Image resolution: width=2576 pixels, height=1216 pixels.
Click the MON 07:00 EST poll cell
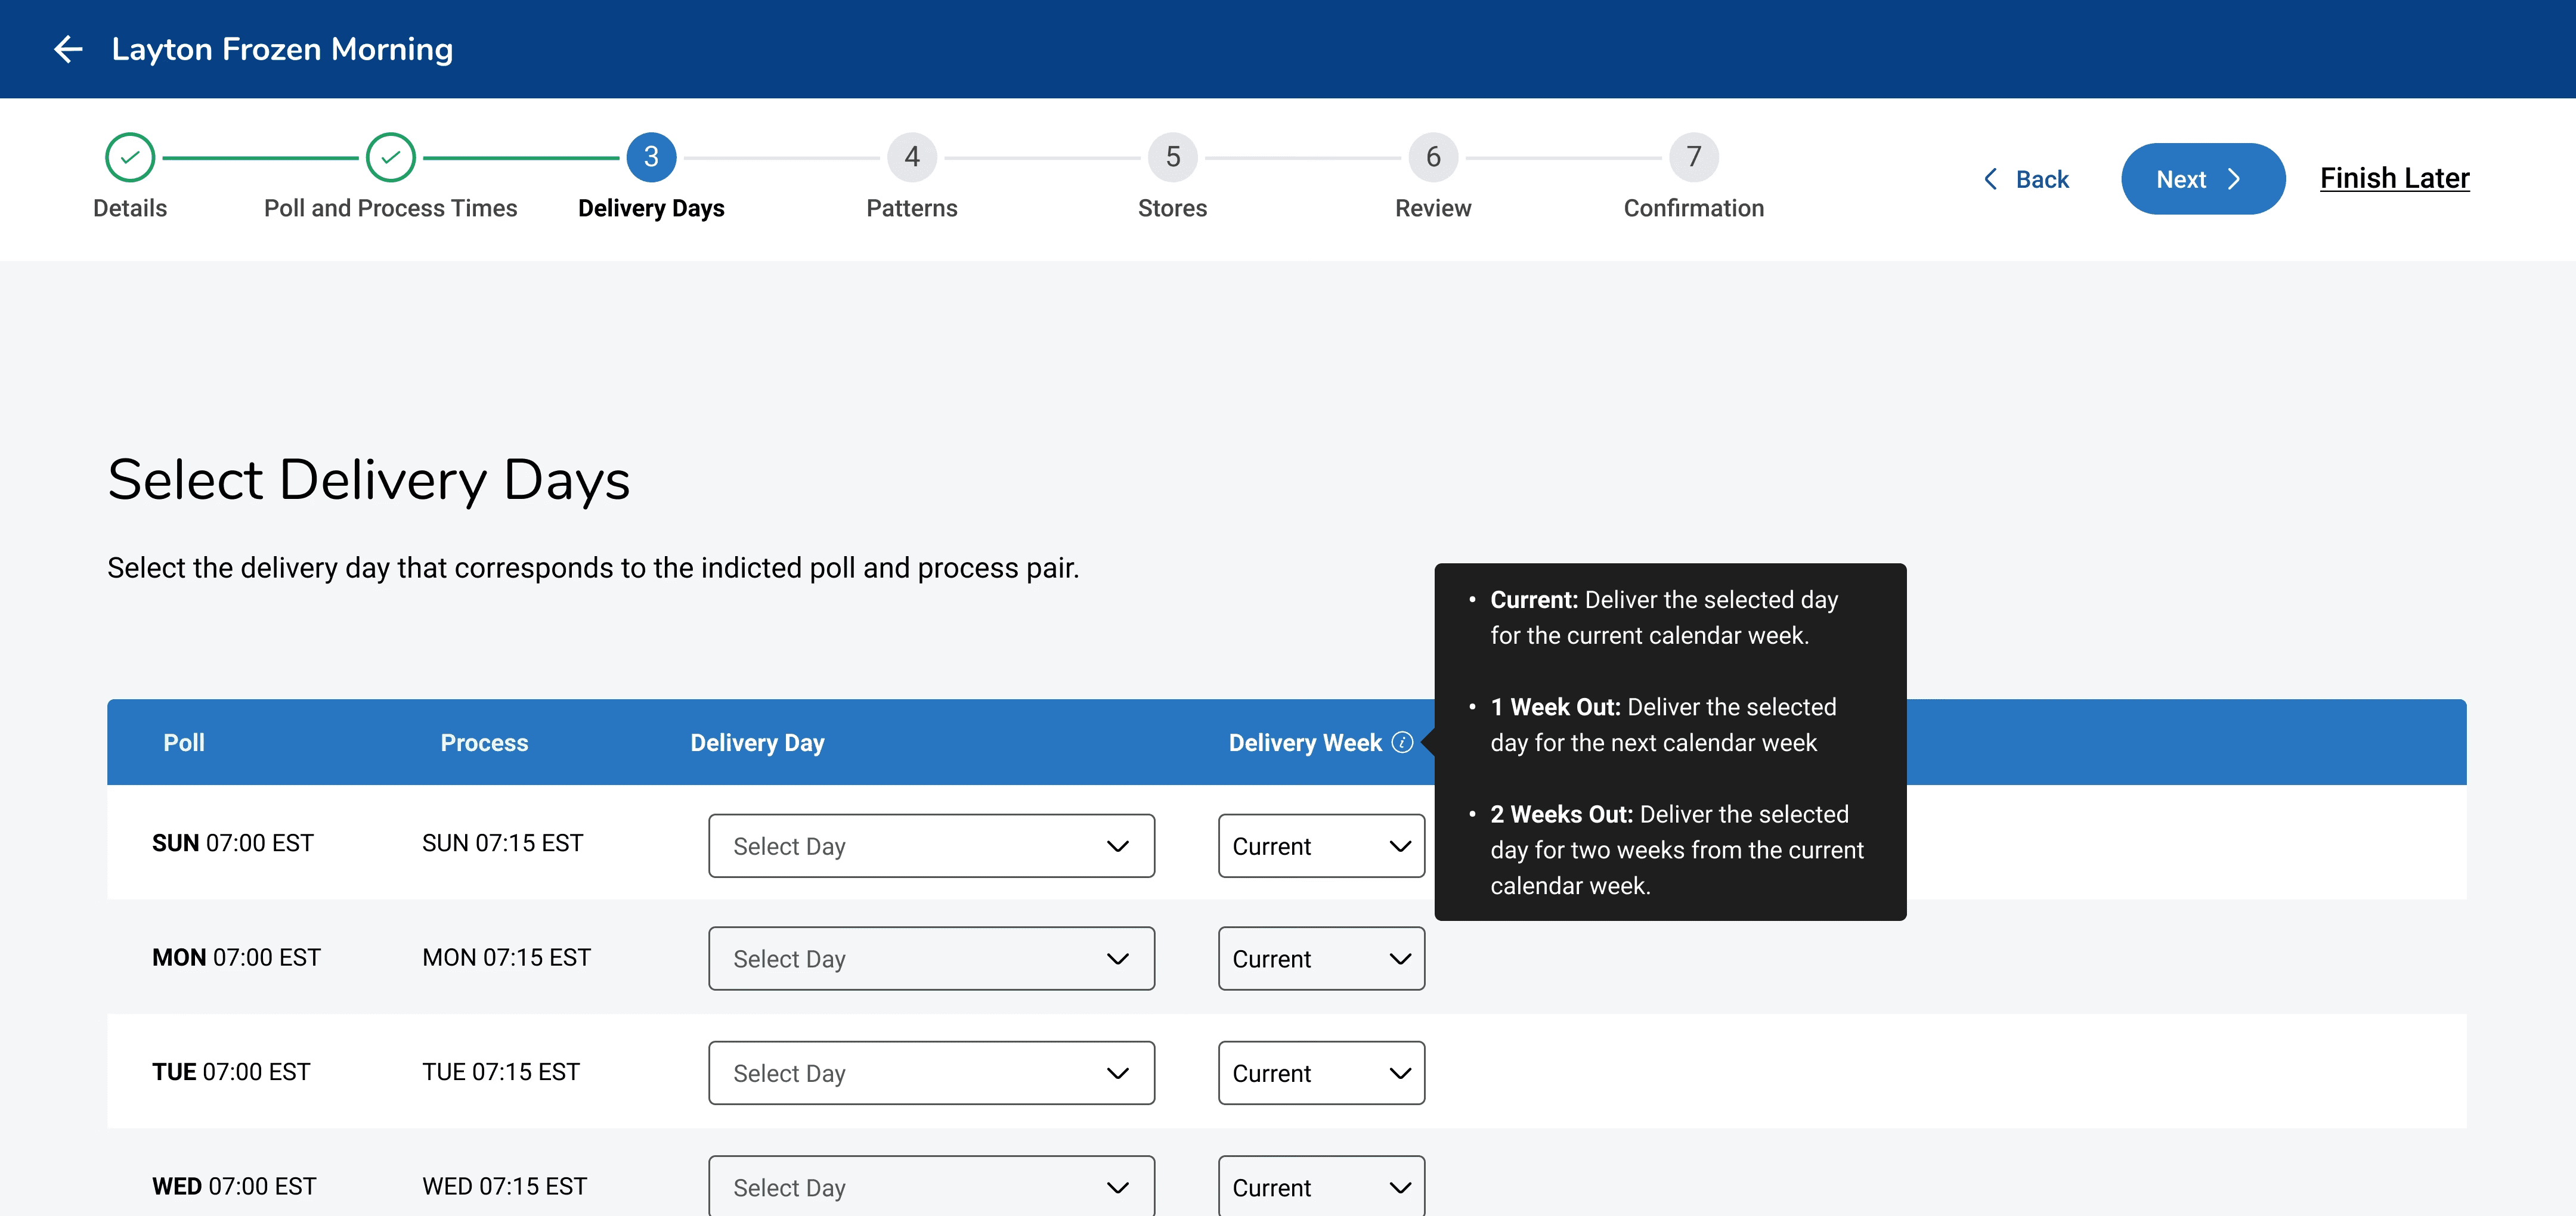pos(236,957)
